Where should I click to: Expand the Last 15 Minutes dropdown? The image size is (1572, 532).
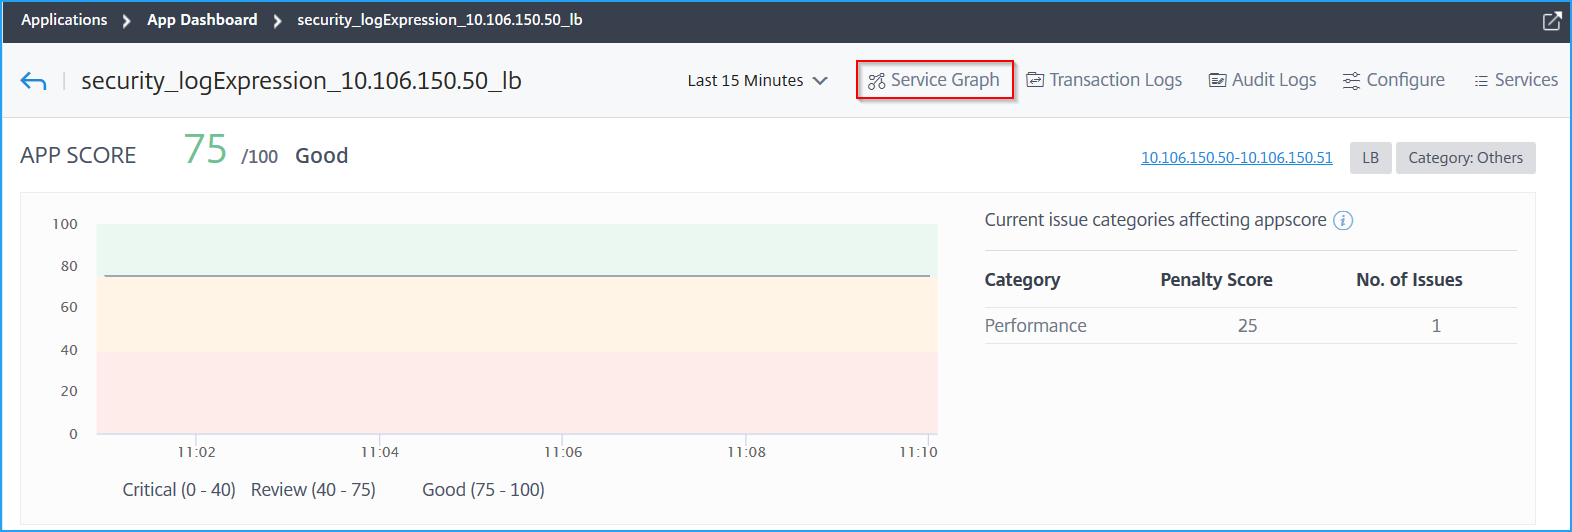point(757,81)
